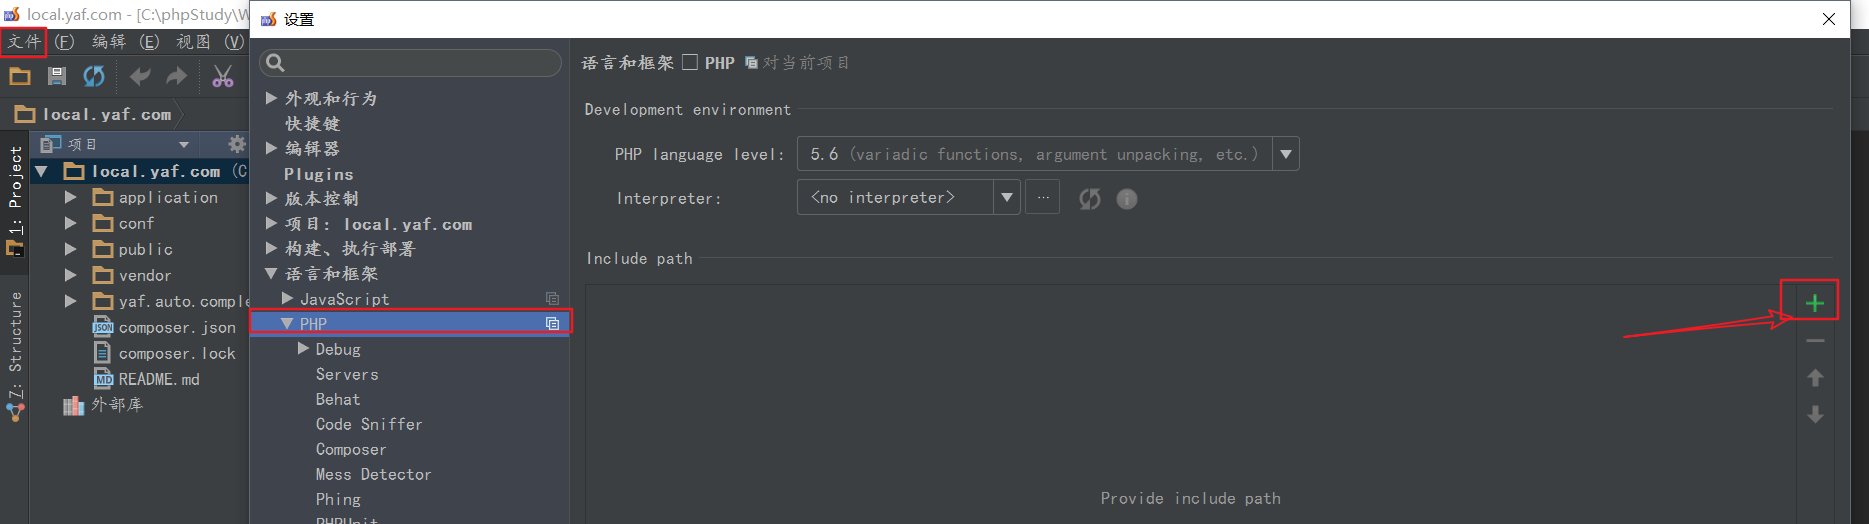Viewport: 1869px width, 524px height.
Task: Click the green plus add include path icon
Action: pos(1814,303)
